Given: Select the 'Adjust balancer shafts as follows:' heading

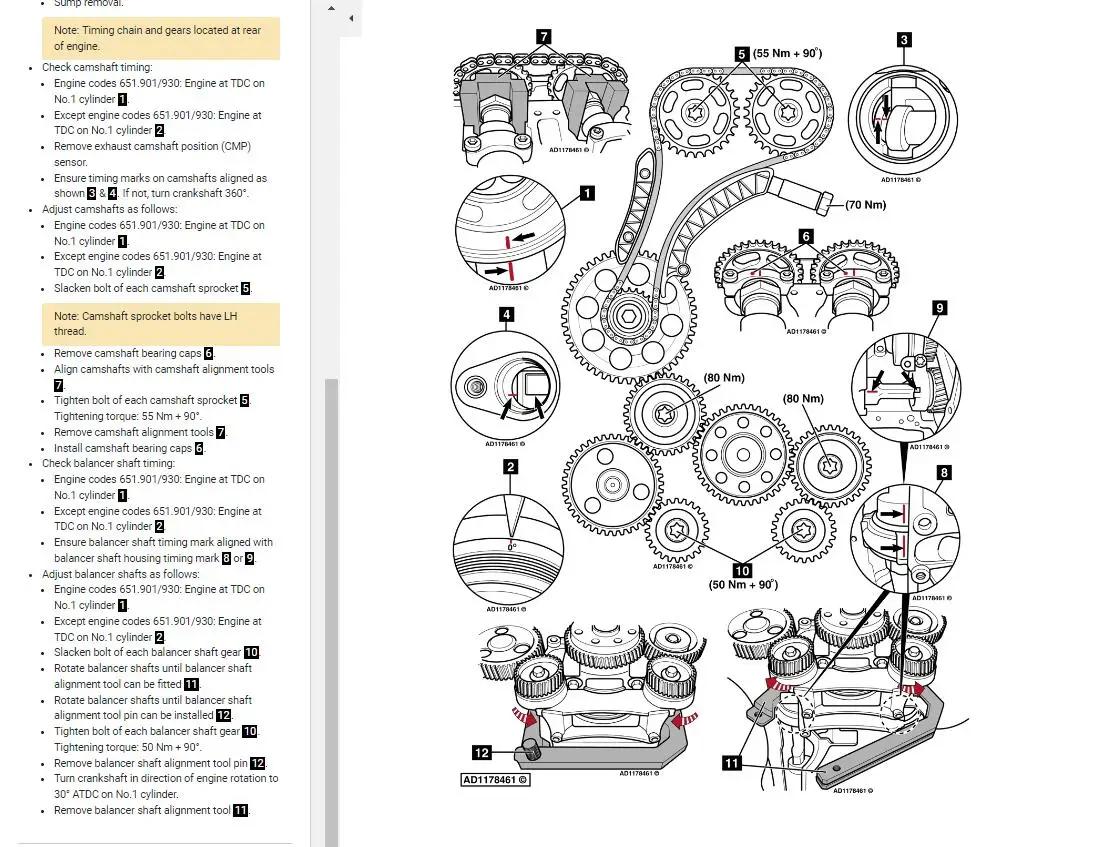Looking at the screenshot, I should [x=120, y=574].
